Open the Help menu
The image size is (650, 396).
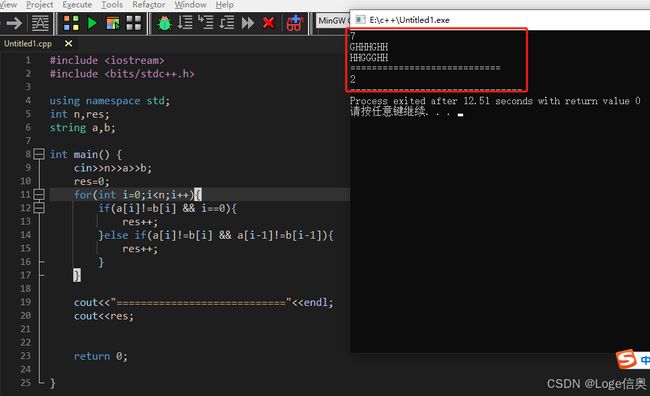225,5
